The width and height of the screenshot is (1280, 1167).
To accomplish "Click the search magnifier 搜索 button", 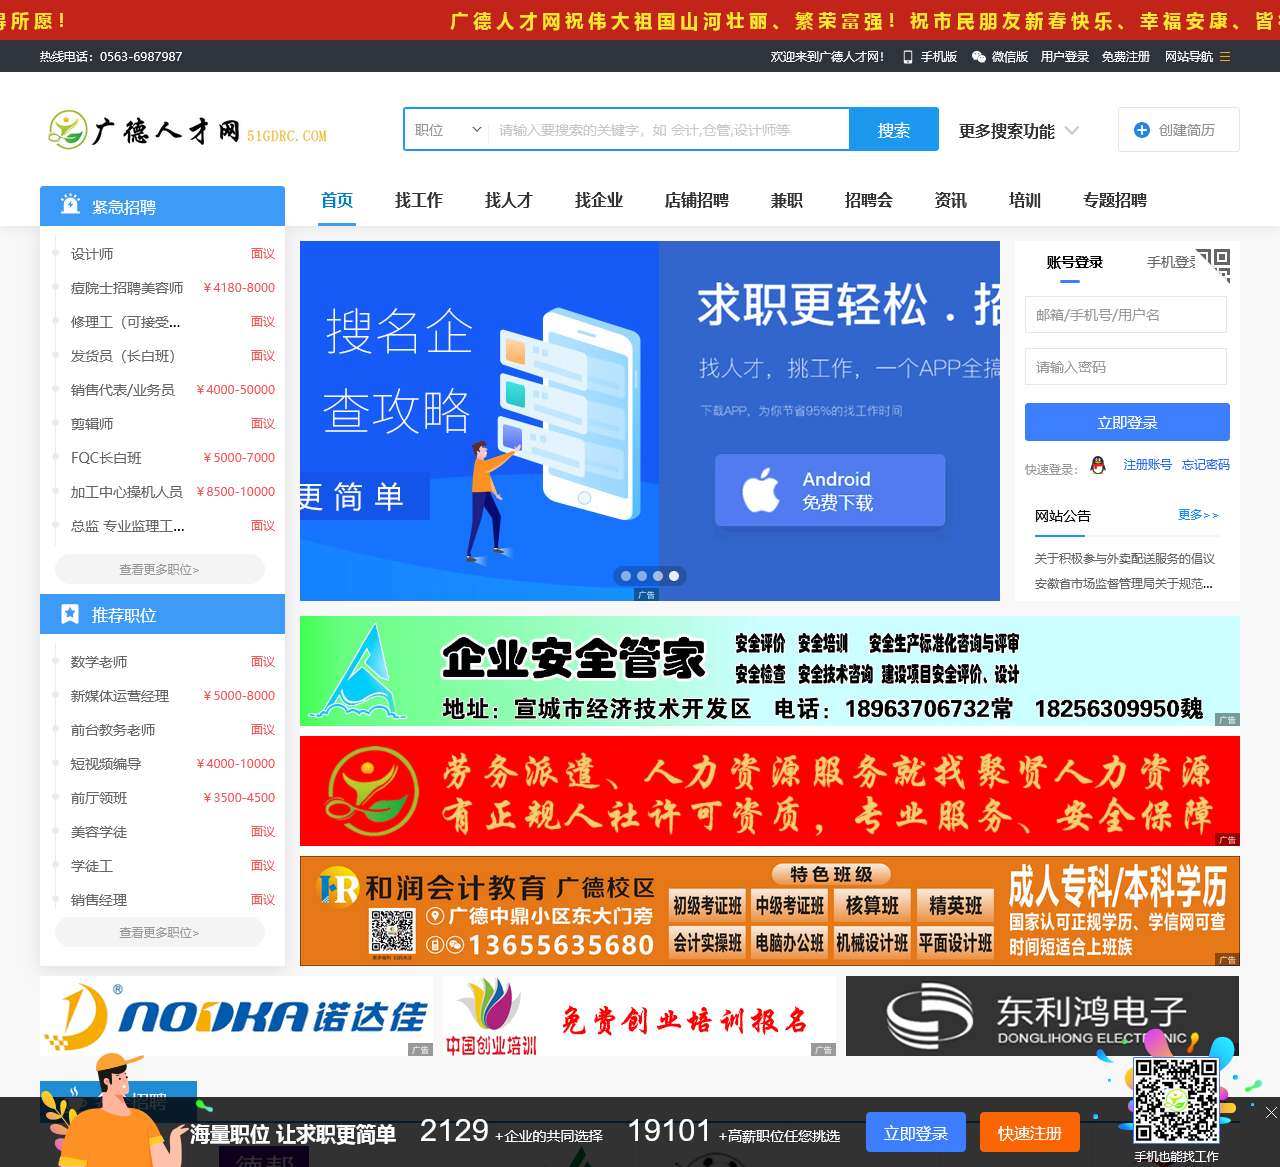I will click(x=893, y=129).
